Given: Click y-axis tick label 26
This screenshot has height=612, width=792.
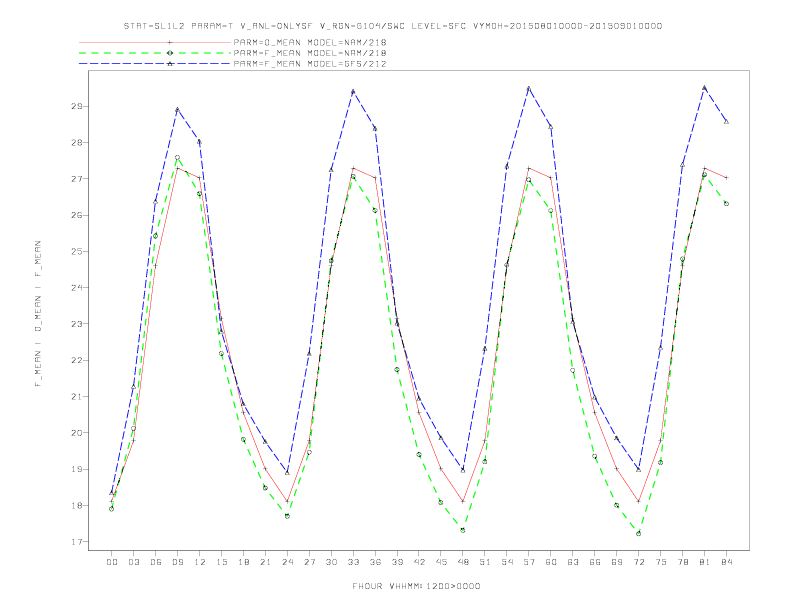Looking at the screenshot, I should (x=77, y=215).
